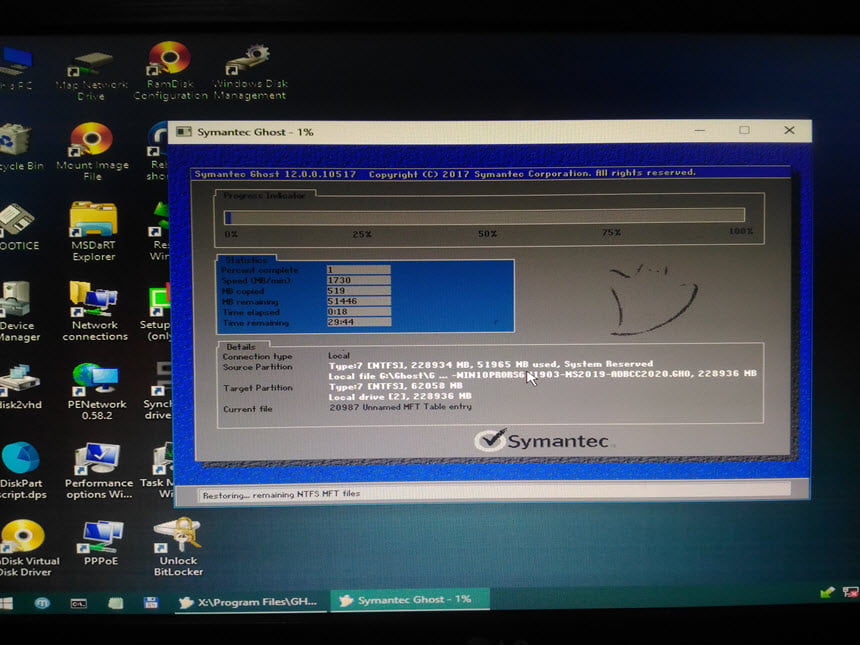This screenshot has width=860, height=645.
Task: Open the Recycle Bin desktop icon
Action: [20, 147]
